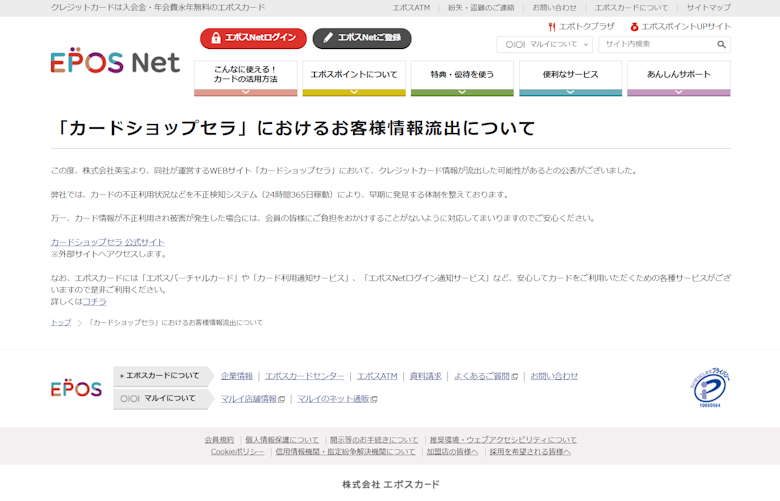Open 個人情報保護について link

click(282, 440)
